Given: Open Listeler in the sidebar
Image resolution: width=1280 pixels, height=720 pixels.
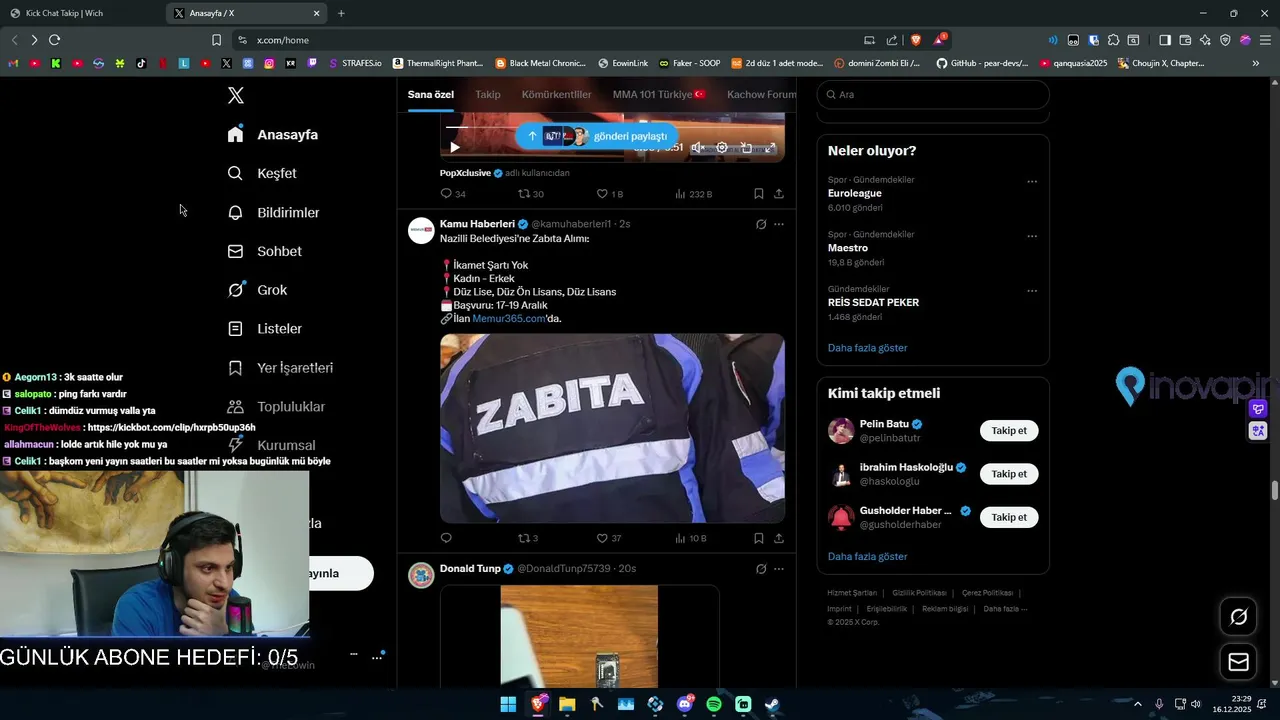Looking at the screenshot, I should pyautogui.click(x=264, y=328).
